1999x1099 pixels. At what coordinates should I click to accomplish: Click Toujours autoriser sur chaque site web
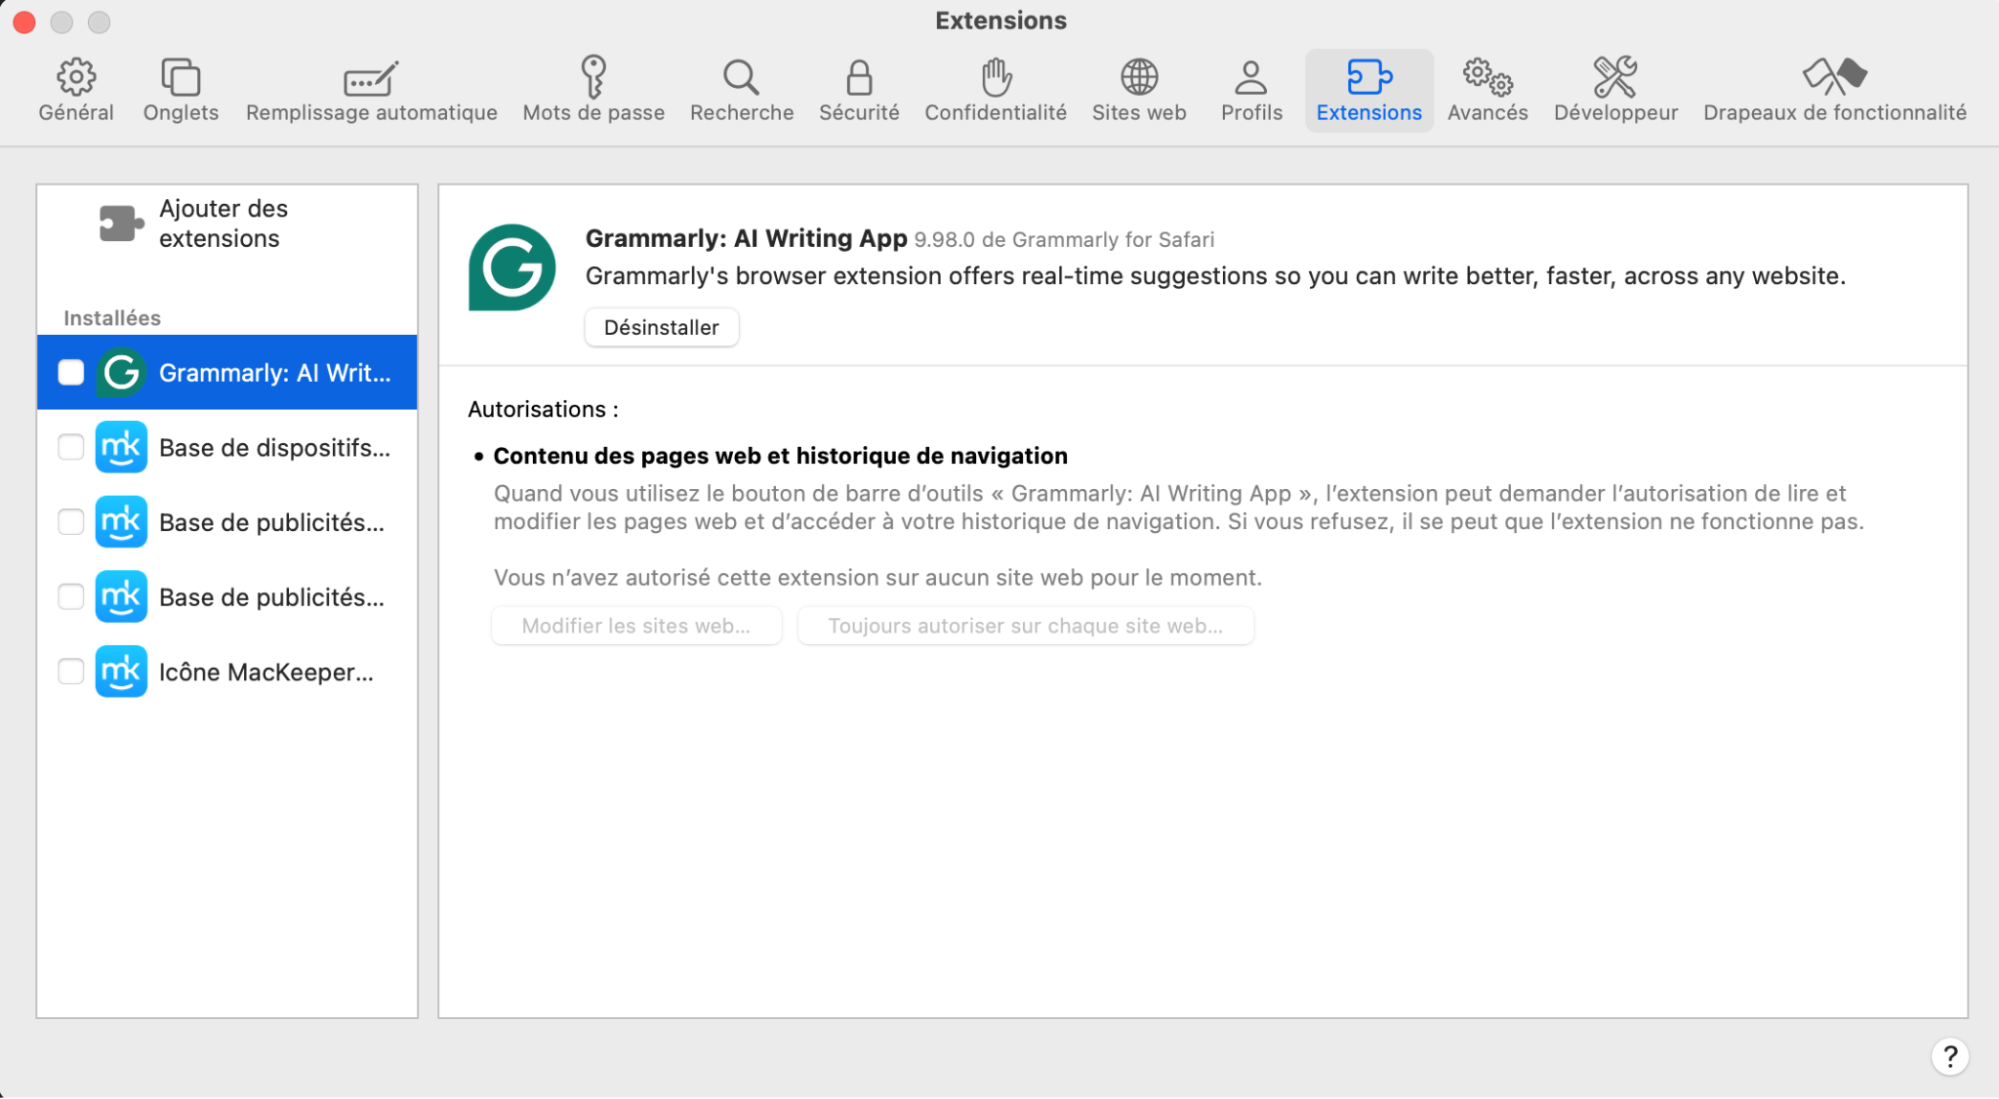[x=1025, y=625]
